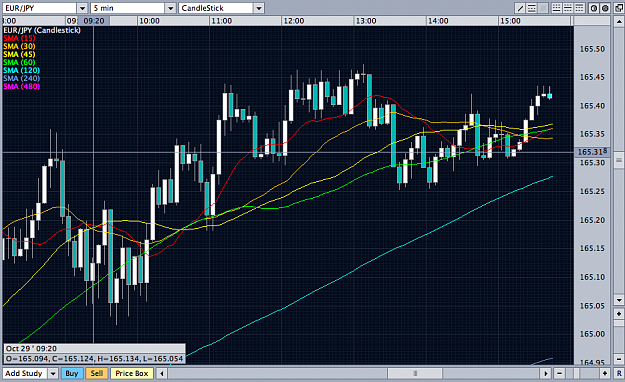
Task: Click the 12:00 time axis label
Action: [x=294, y=21]
